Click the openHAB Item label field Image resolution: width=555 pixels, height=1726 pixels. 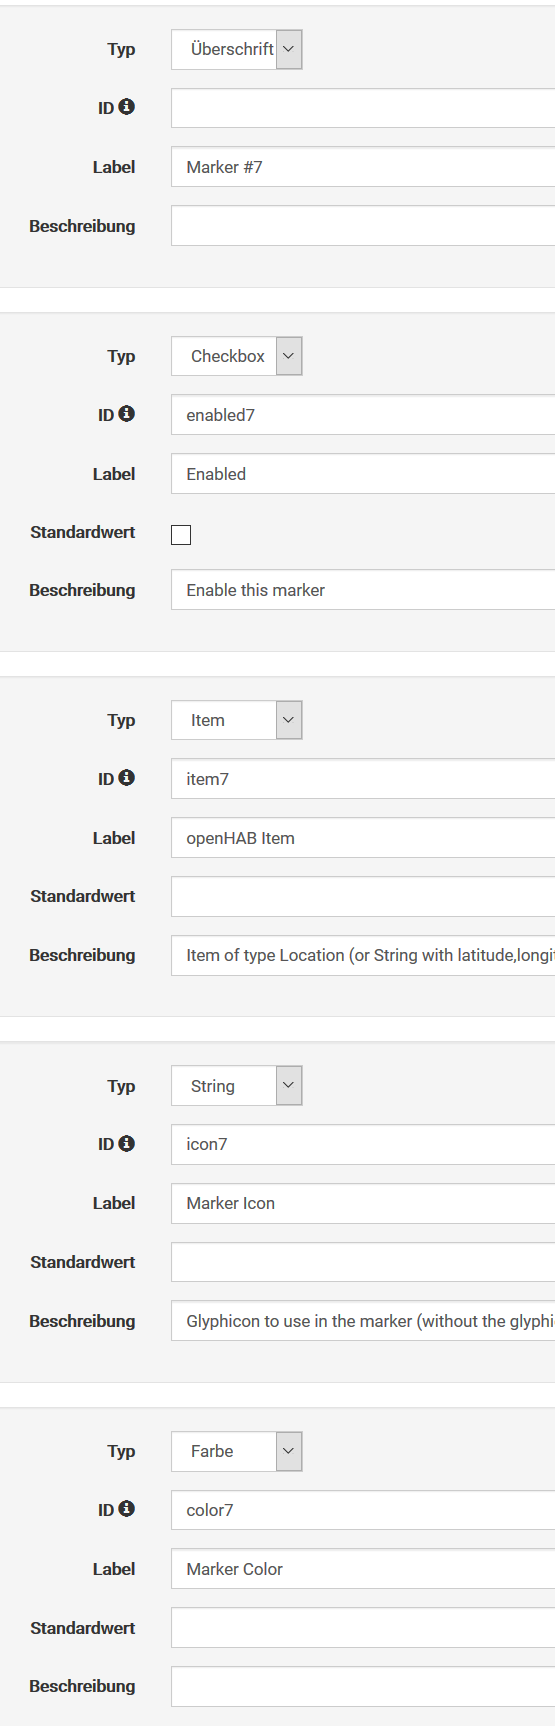pyautogui.click(x=363, y=838)
